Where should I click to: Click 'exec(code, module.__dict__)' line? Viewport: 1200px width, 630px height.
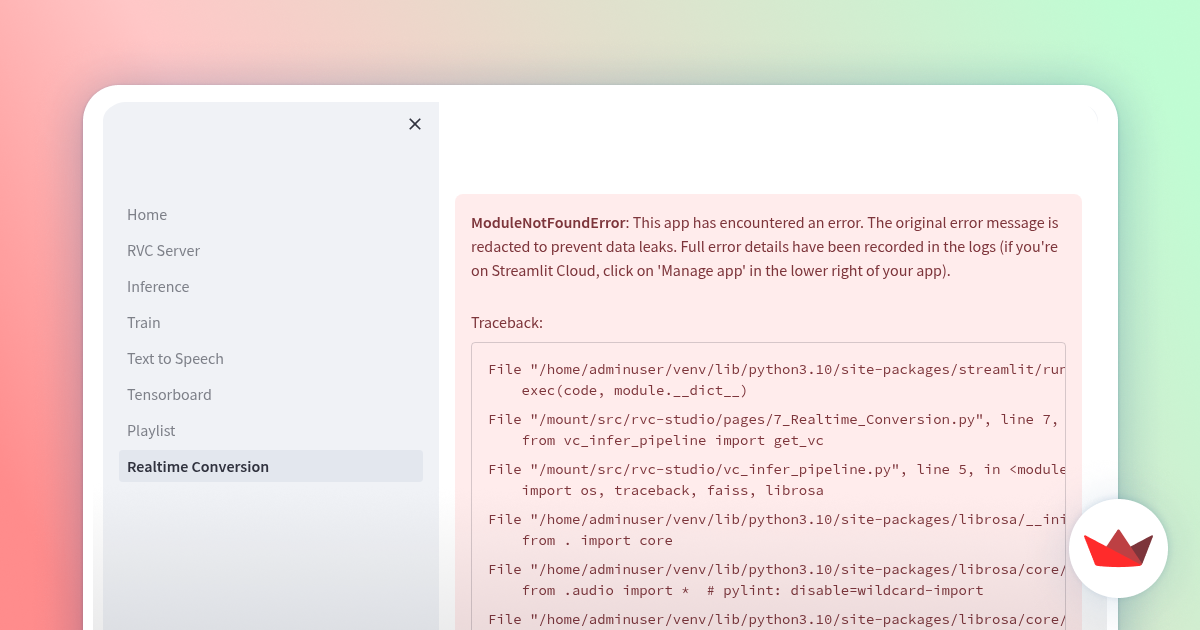(x=634, y=390)
